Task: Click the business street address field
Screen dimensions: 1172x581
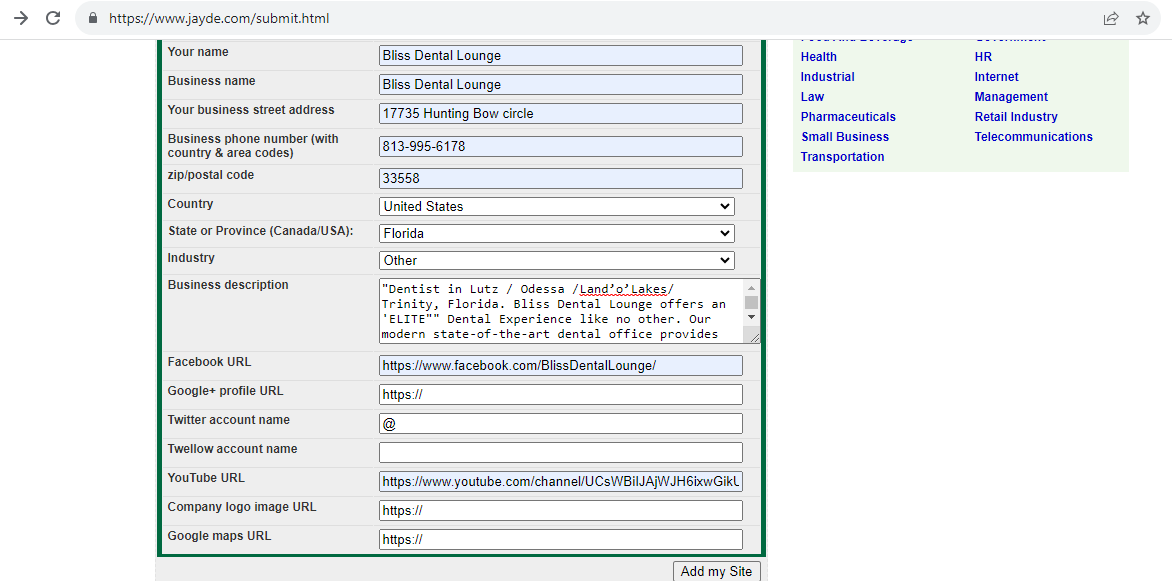Action: click(x=561, y=114)
